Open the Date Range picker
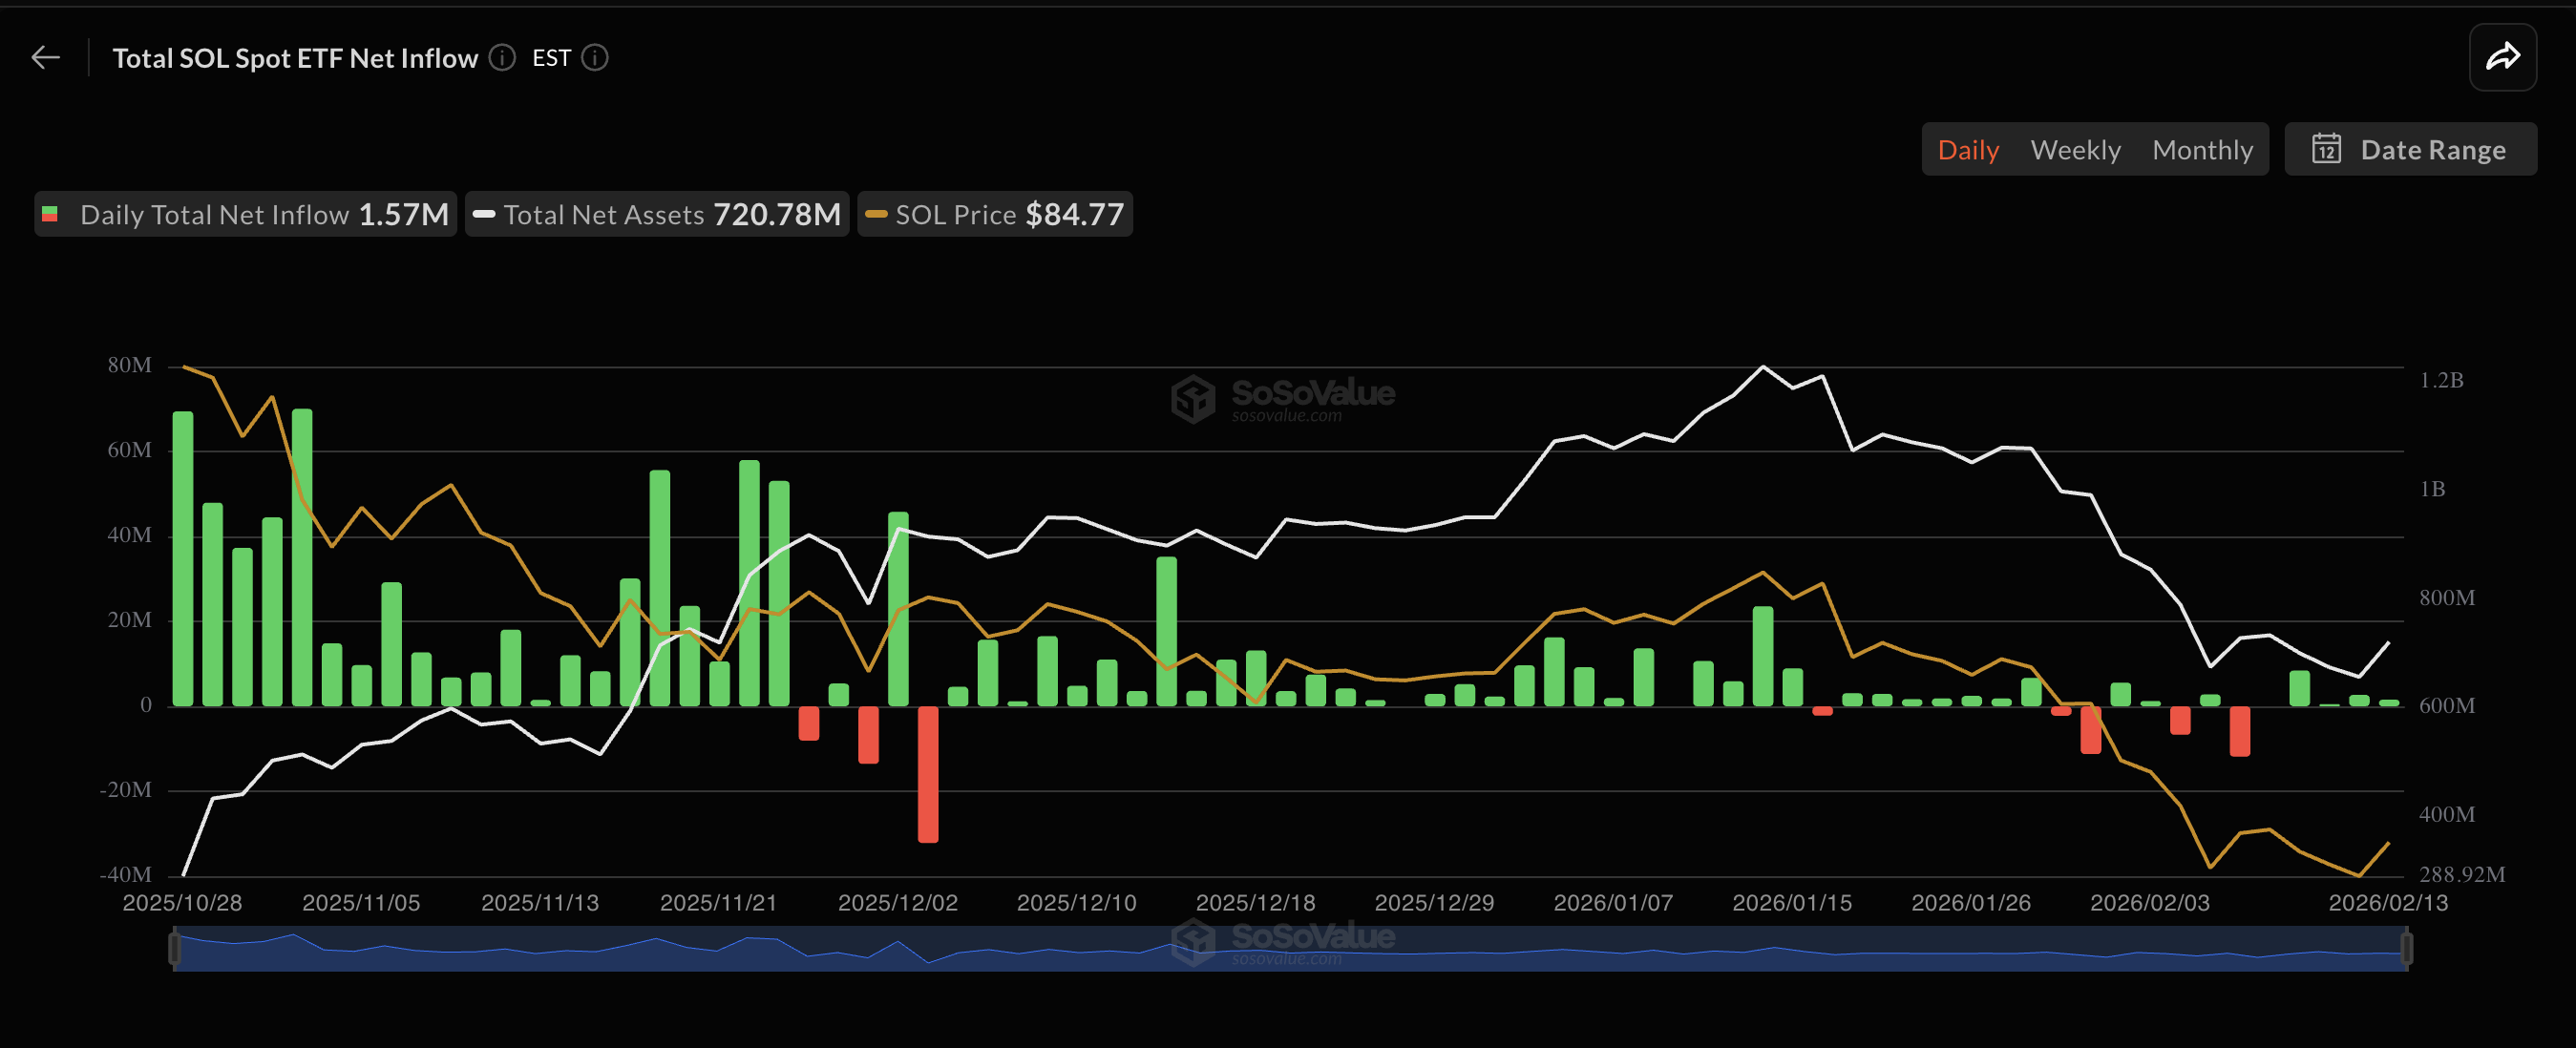 point(2410,149)
